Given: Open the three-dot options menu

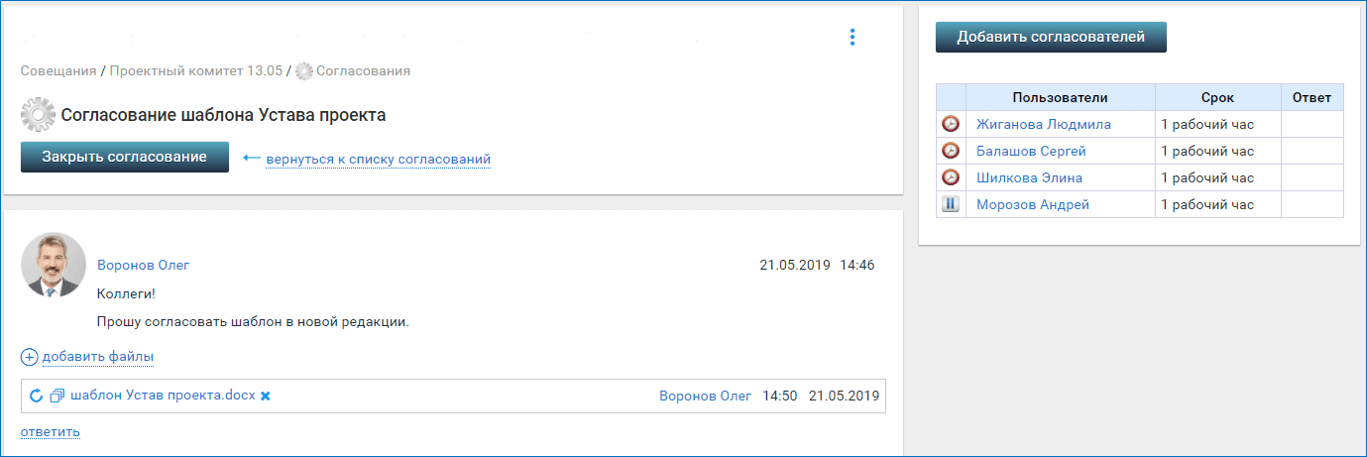Looking at the screenshot, I should click(x=852, y=37).
